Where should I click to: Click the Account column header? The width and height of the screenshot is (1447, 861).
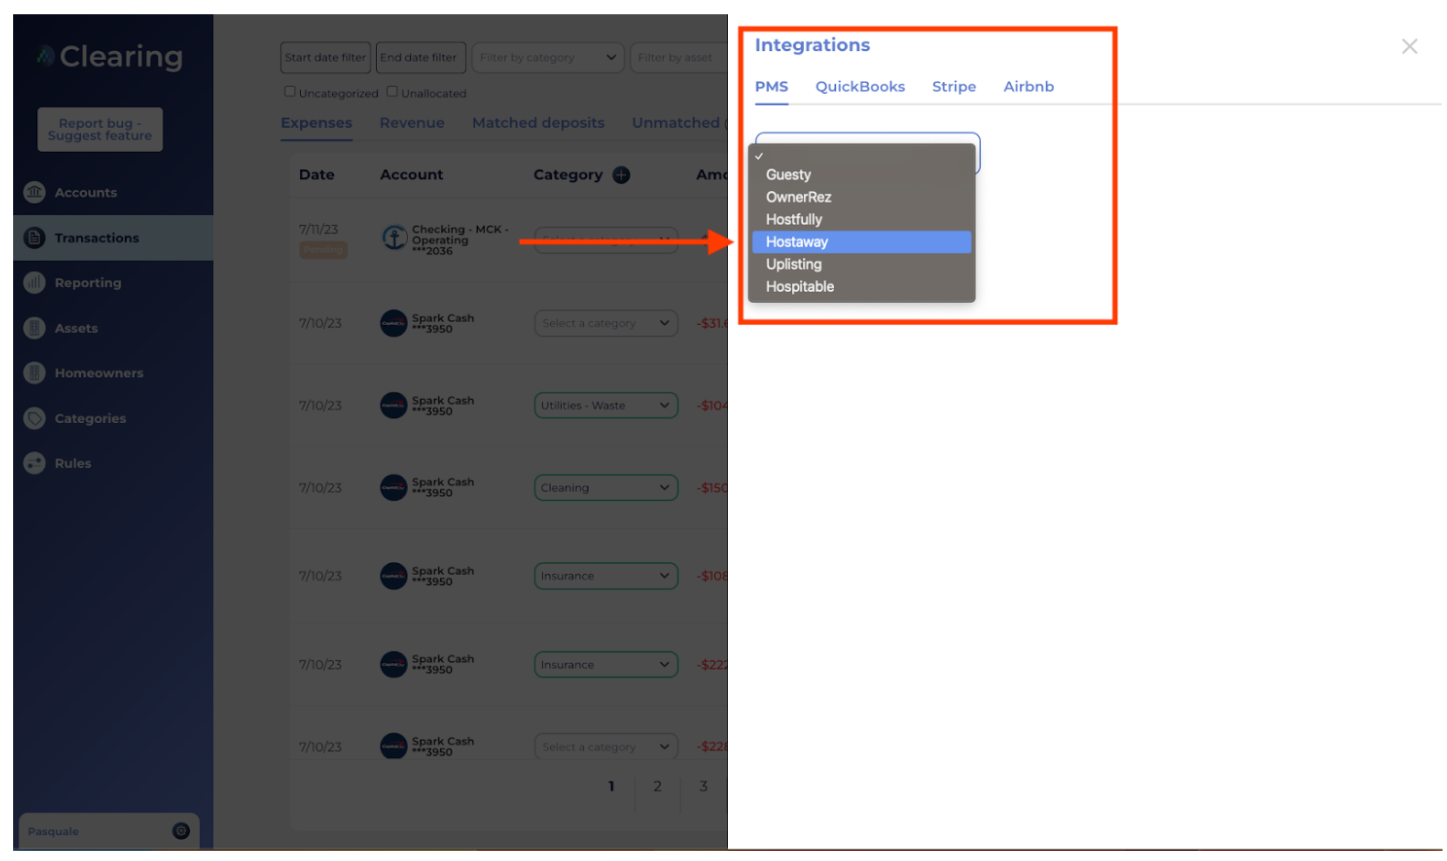[411, 175]
